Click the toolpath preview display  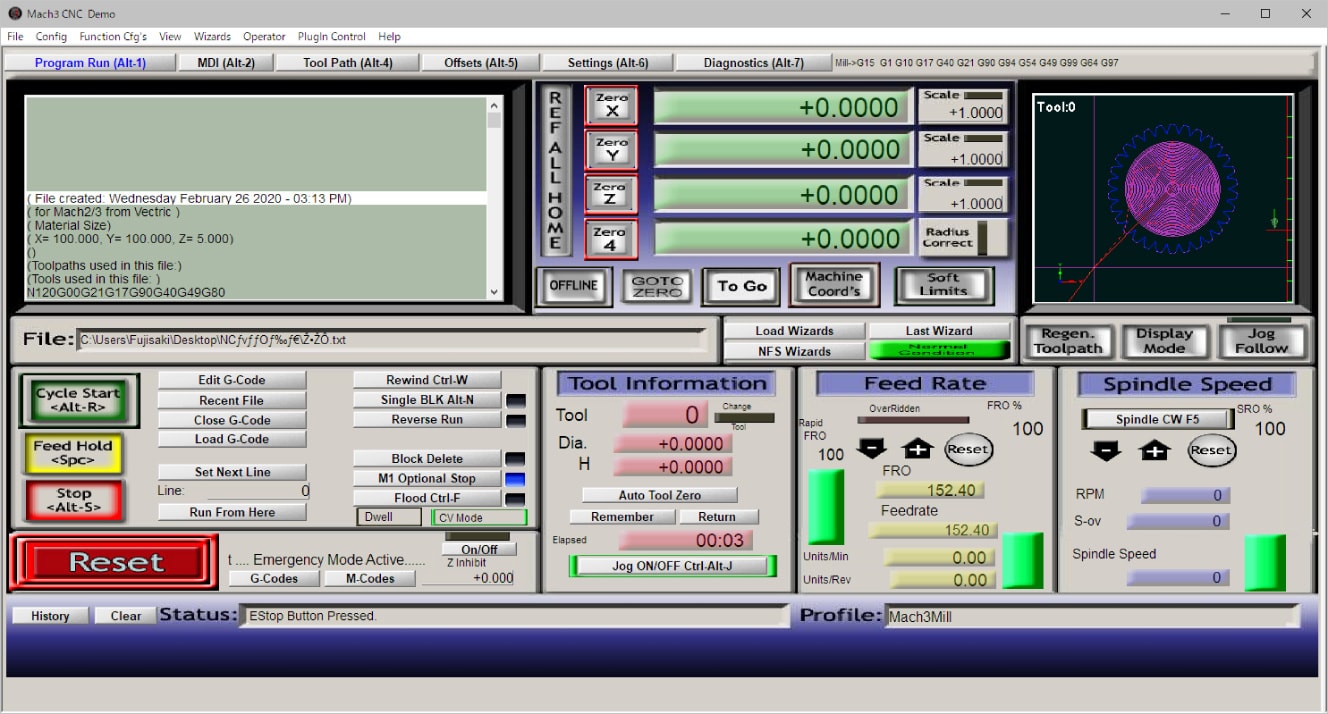1163,198
